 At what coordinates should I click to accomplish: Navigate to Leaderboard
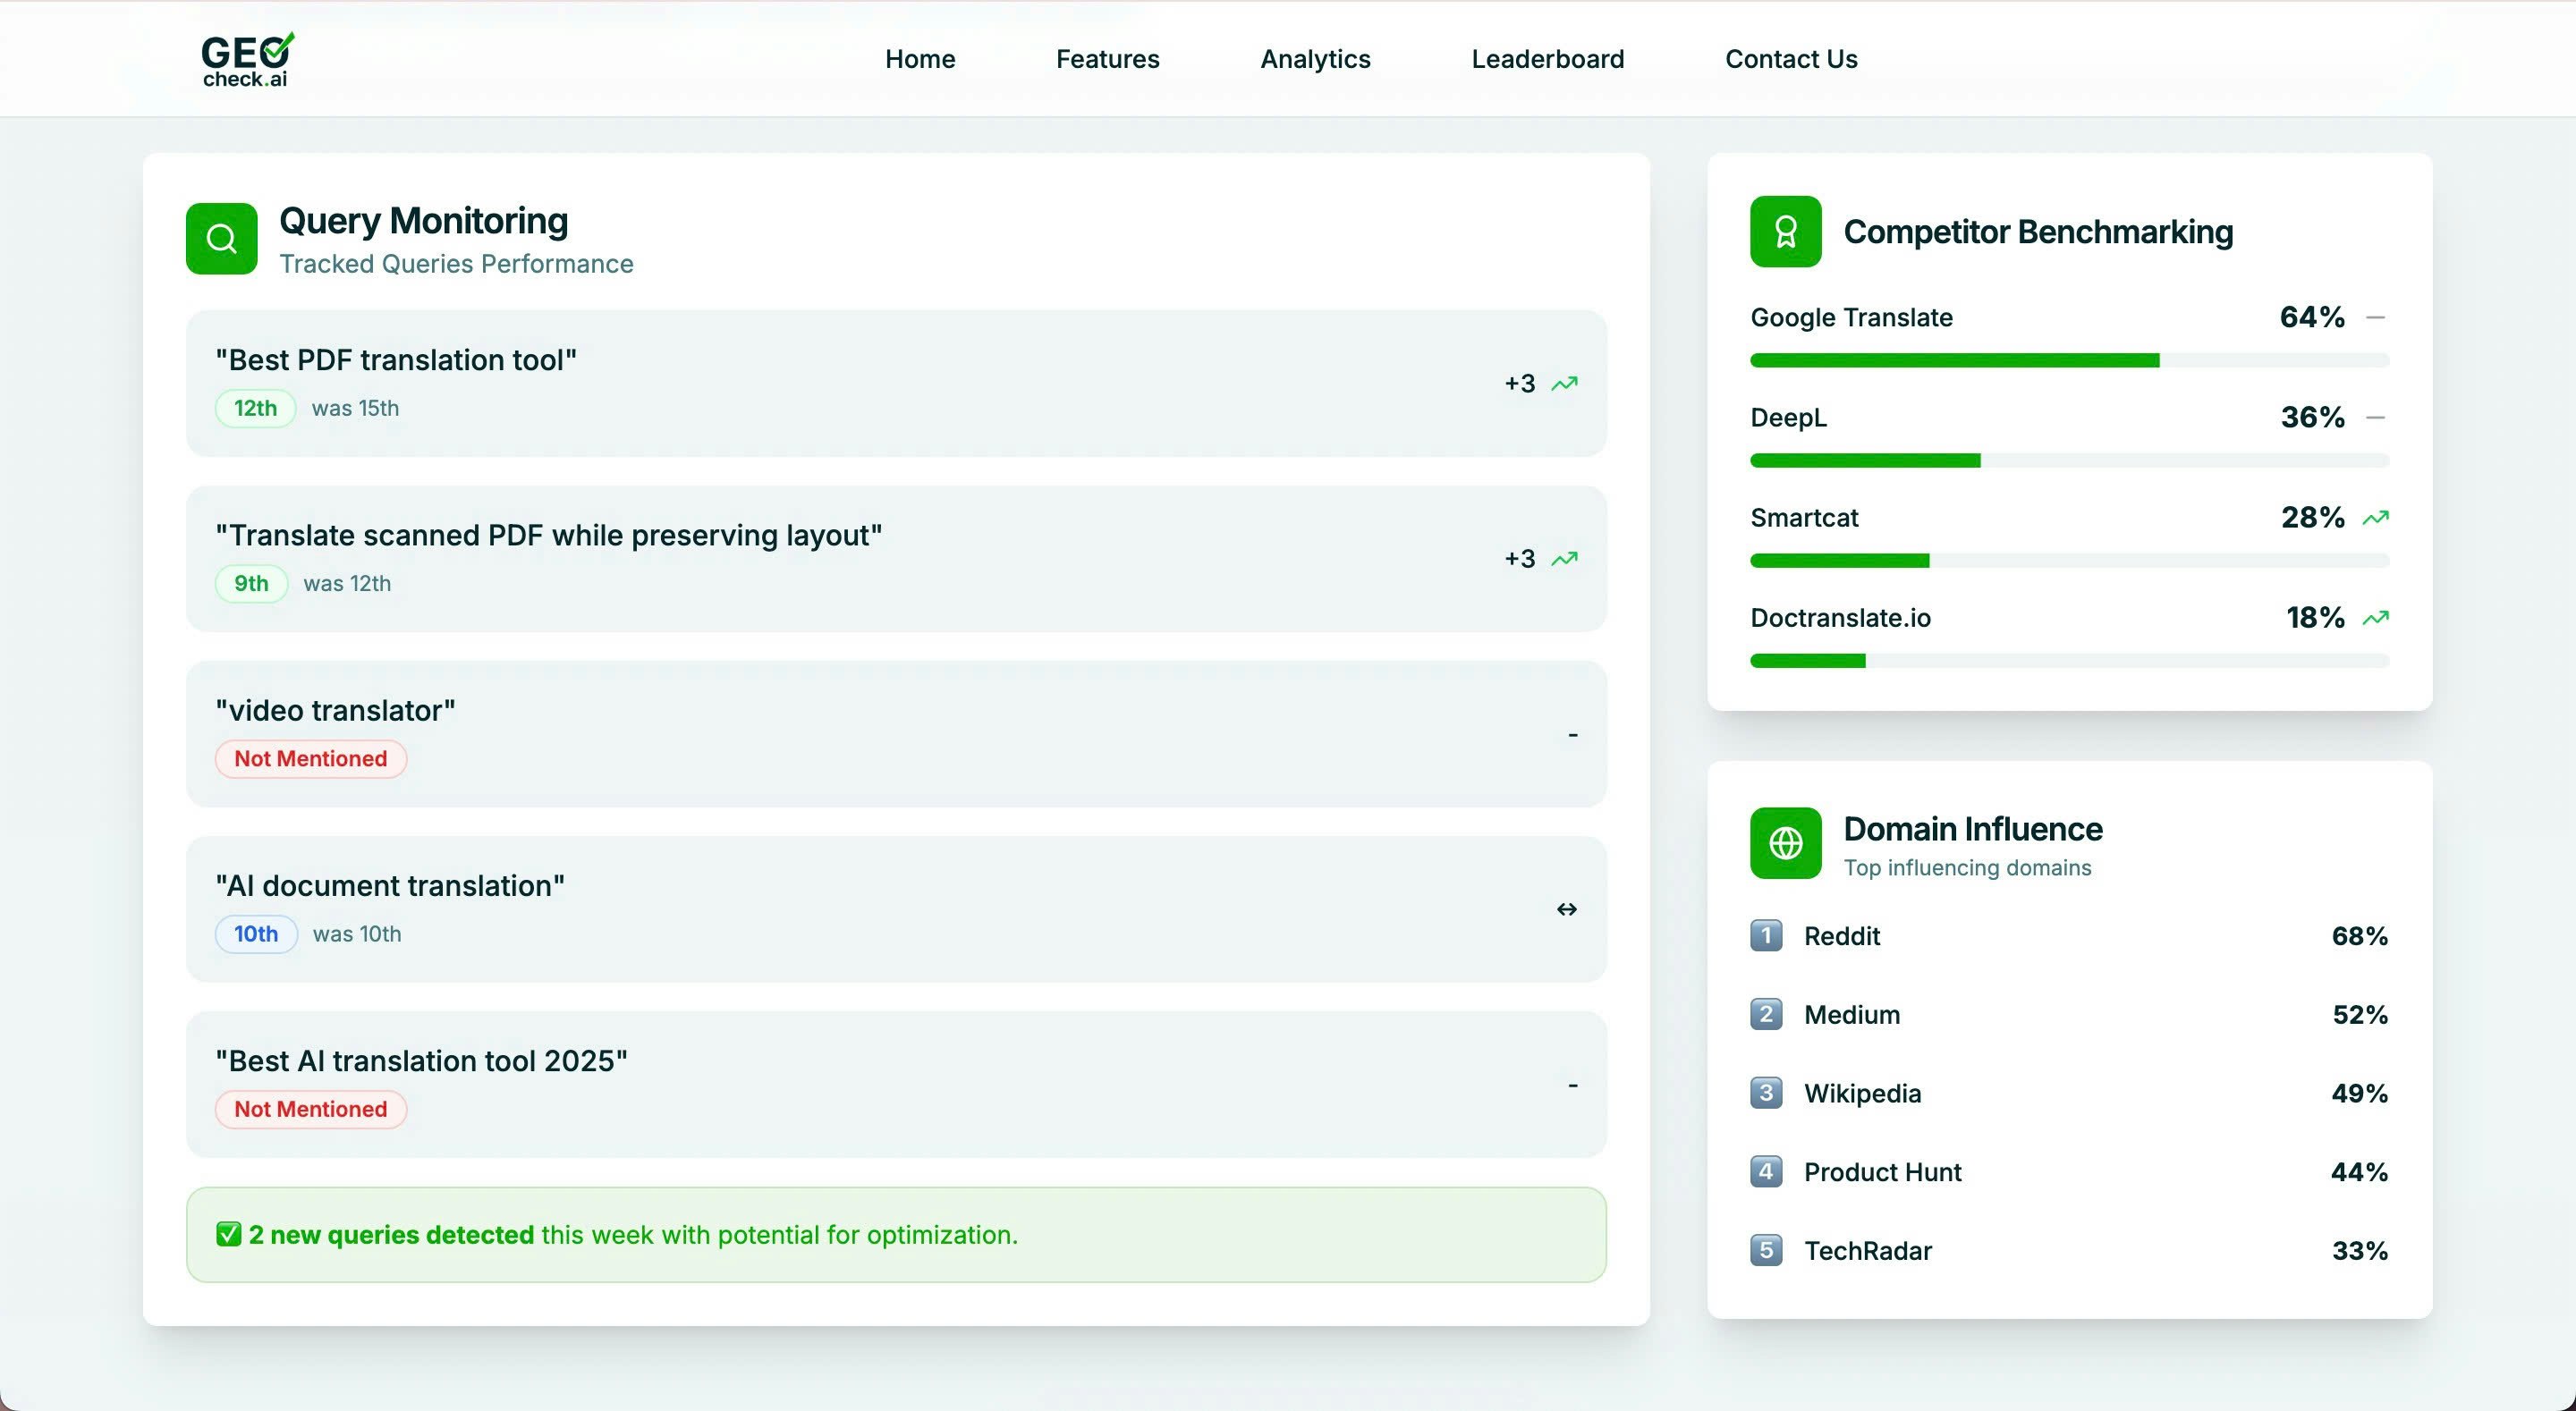point(1547,59)
